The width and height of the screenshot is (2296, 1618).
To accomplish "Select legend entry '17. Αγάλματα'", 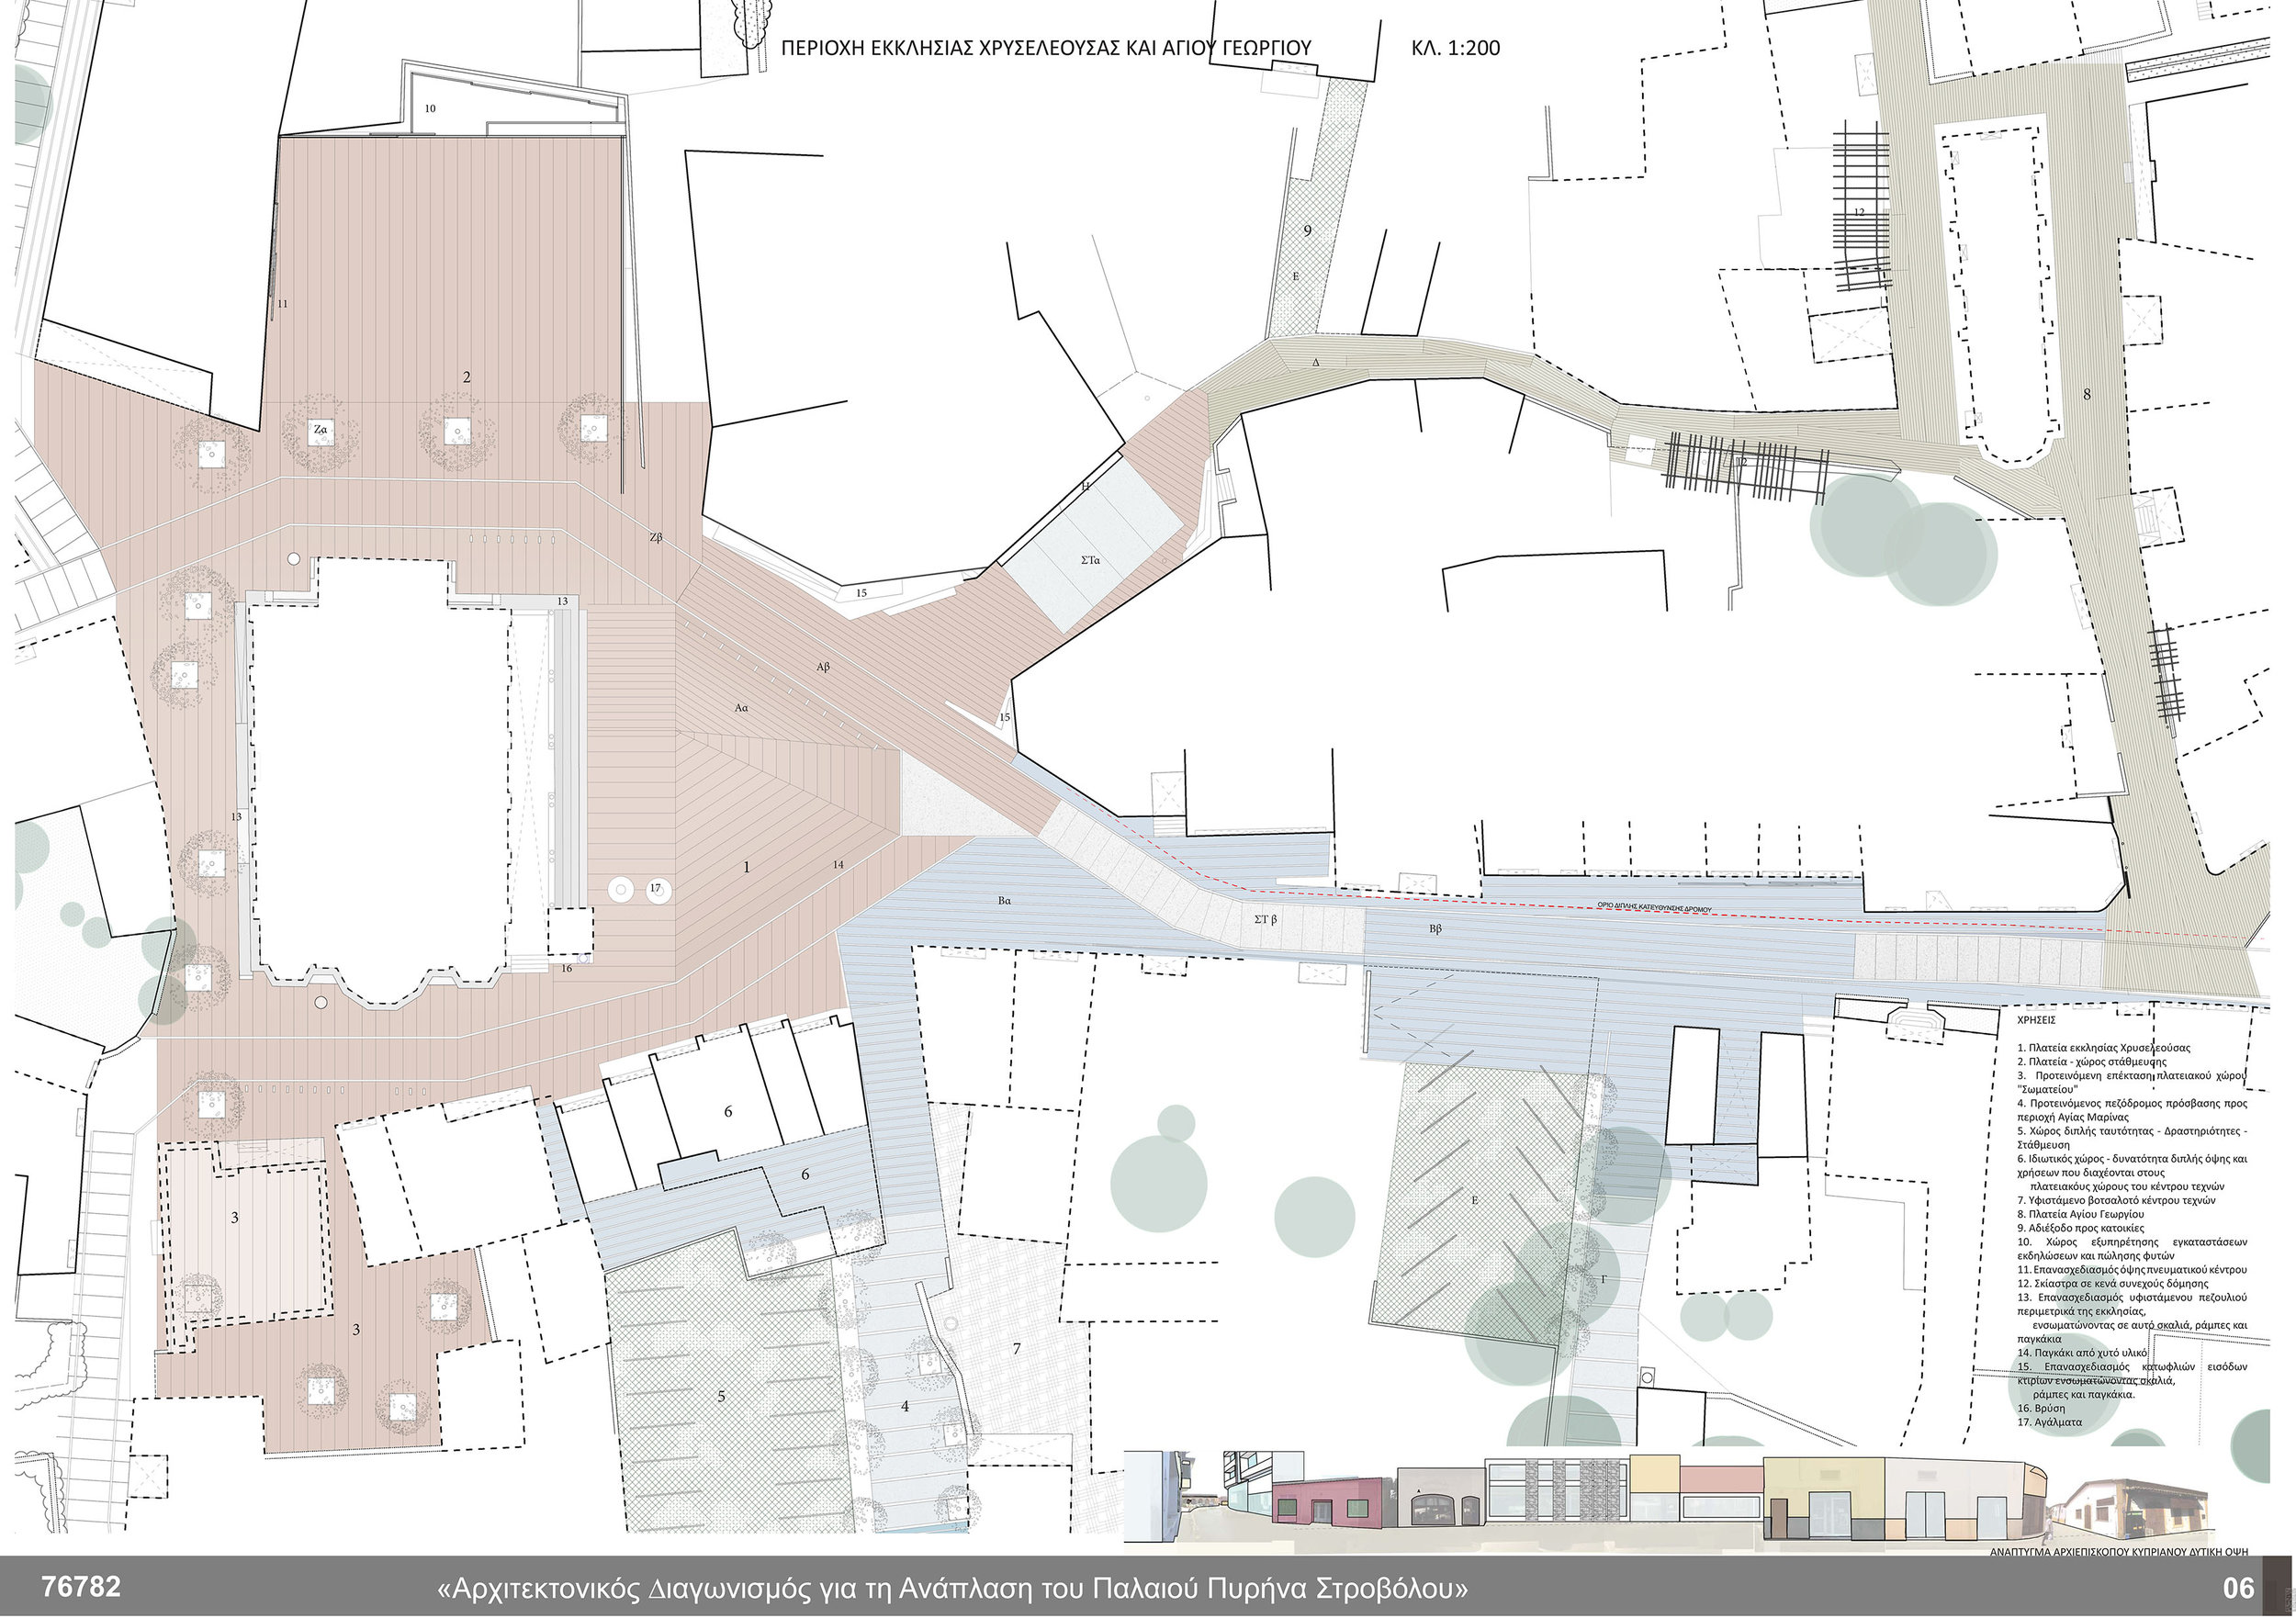I will tap(2050, 1422).
